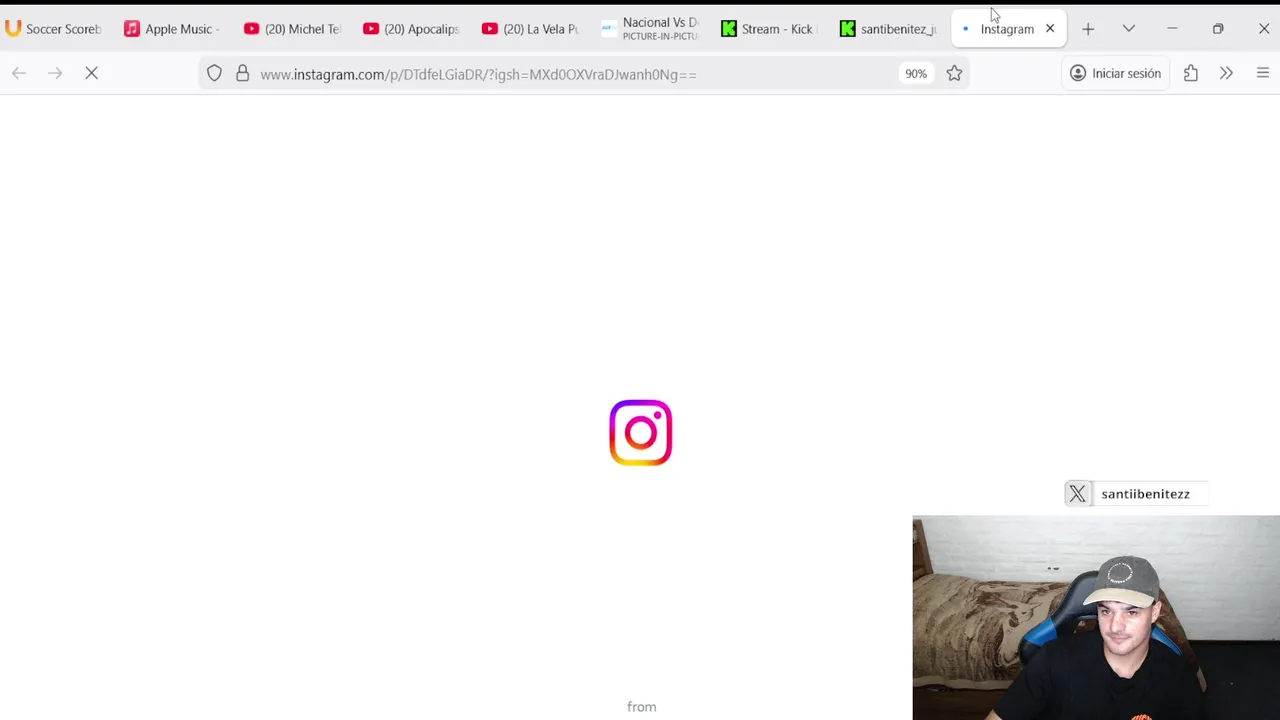1280x720 pixels.
Task: Open the extensions puzzle icon
Action: point(1190,73)
